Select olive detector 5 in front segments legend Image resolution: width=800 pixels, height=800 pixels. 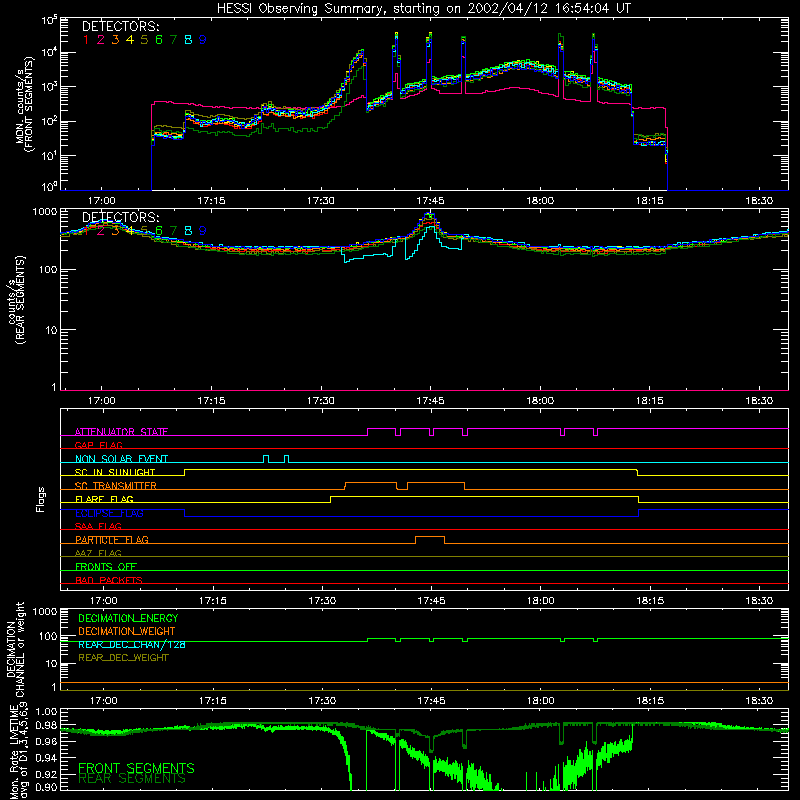pos(144,40)
